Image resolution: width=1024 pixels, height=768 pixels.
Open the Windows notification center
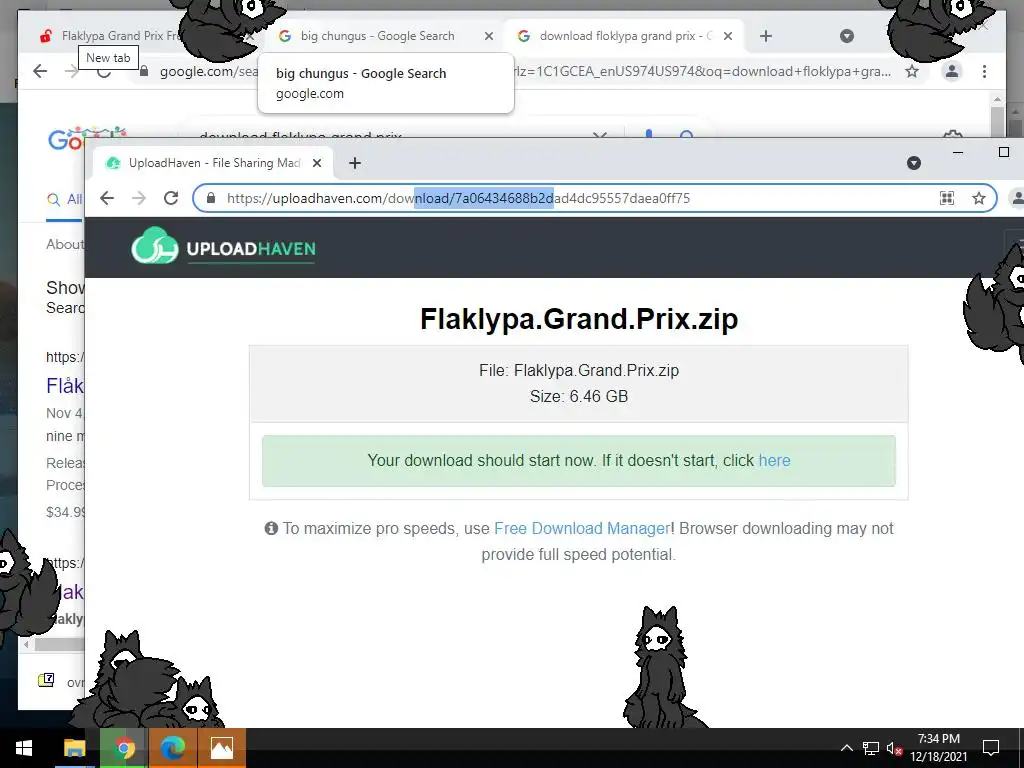(991, 748)
